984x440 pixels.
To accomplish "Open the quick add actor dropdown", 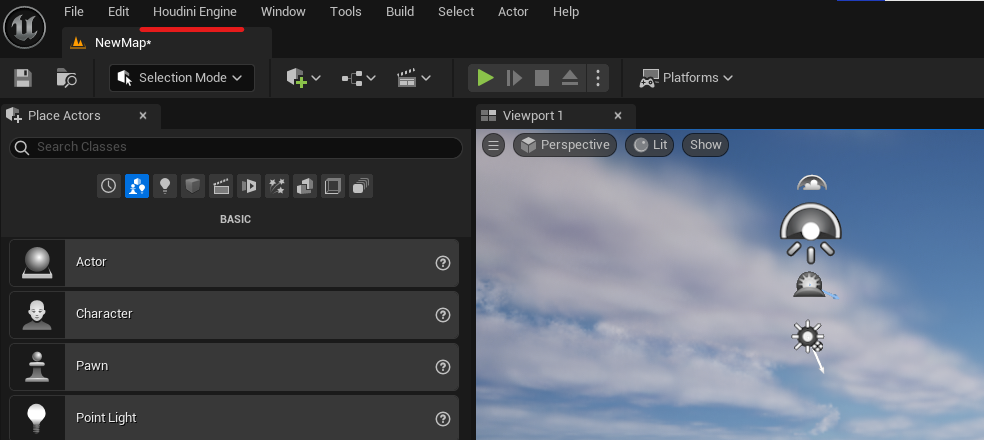I will (304, 78).
